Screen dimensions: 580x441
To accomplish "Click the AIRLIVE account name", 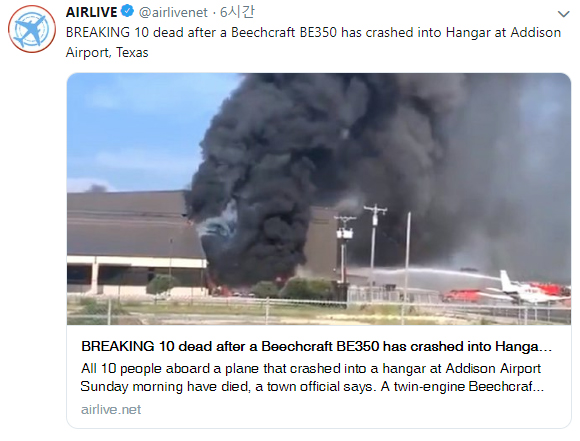I will point(91,12).
